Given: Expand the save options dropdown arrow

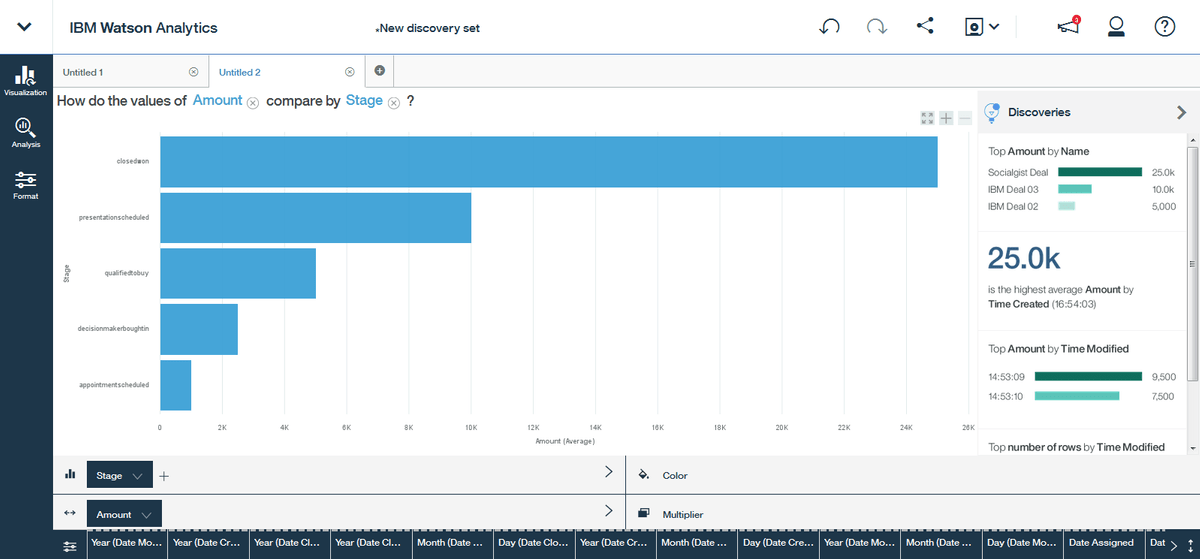Looking at the screenshot, I should [x=994, y=27].
